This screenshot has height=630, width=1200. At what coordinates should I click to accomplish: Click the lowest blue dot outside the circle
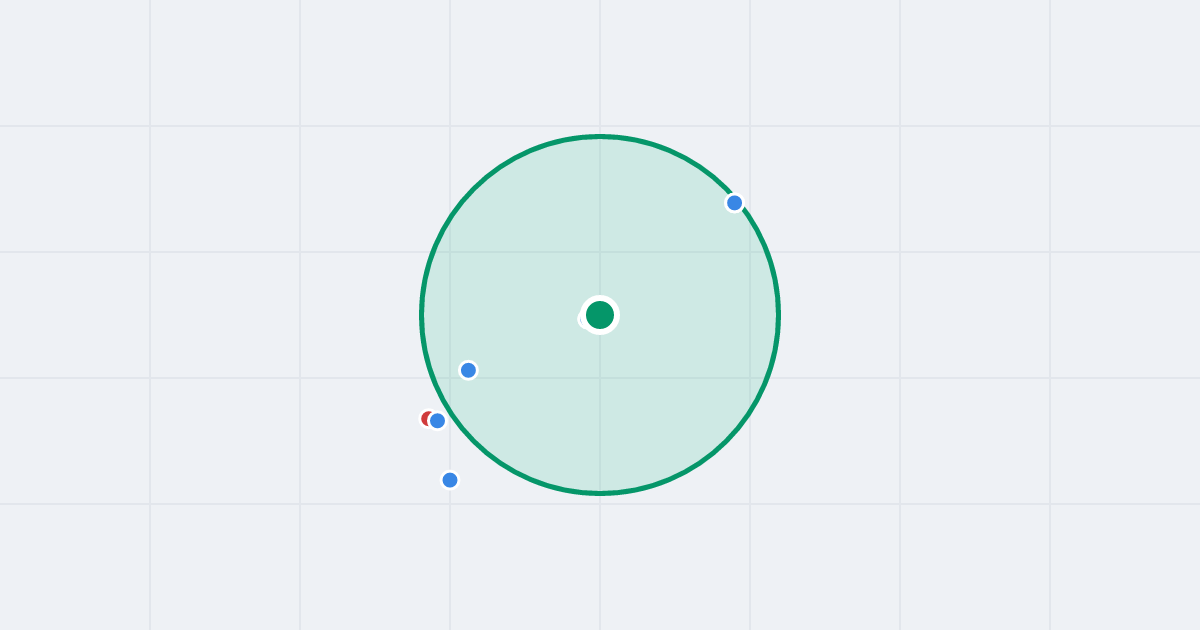(x=450, y=480)
